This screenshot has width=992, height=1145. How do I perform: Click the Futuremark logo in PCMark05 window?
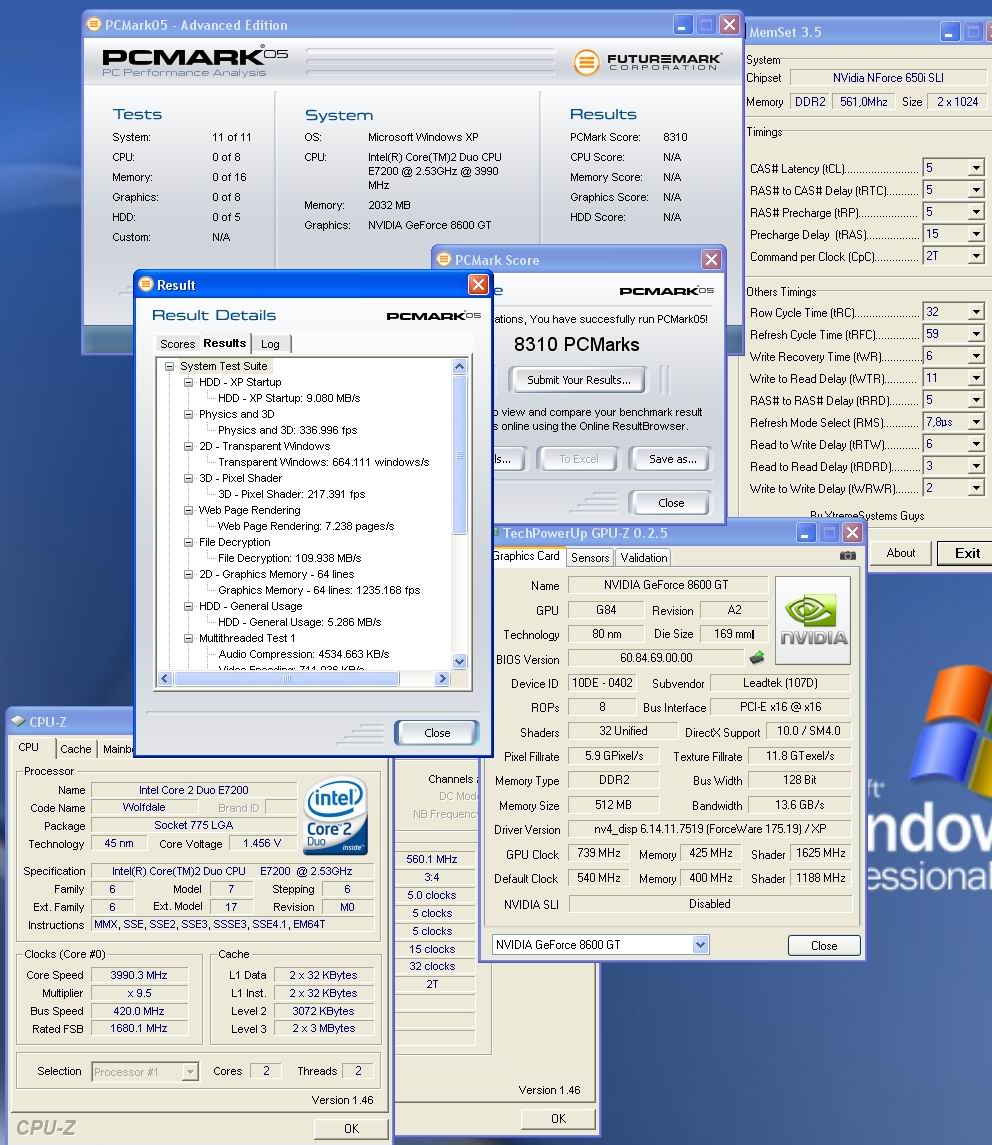647,62
